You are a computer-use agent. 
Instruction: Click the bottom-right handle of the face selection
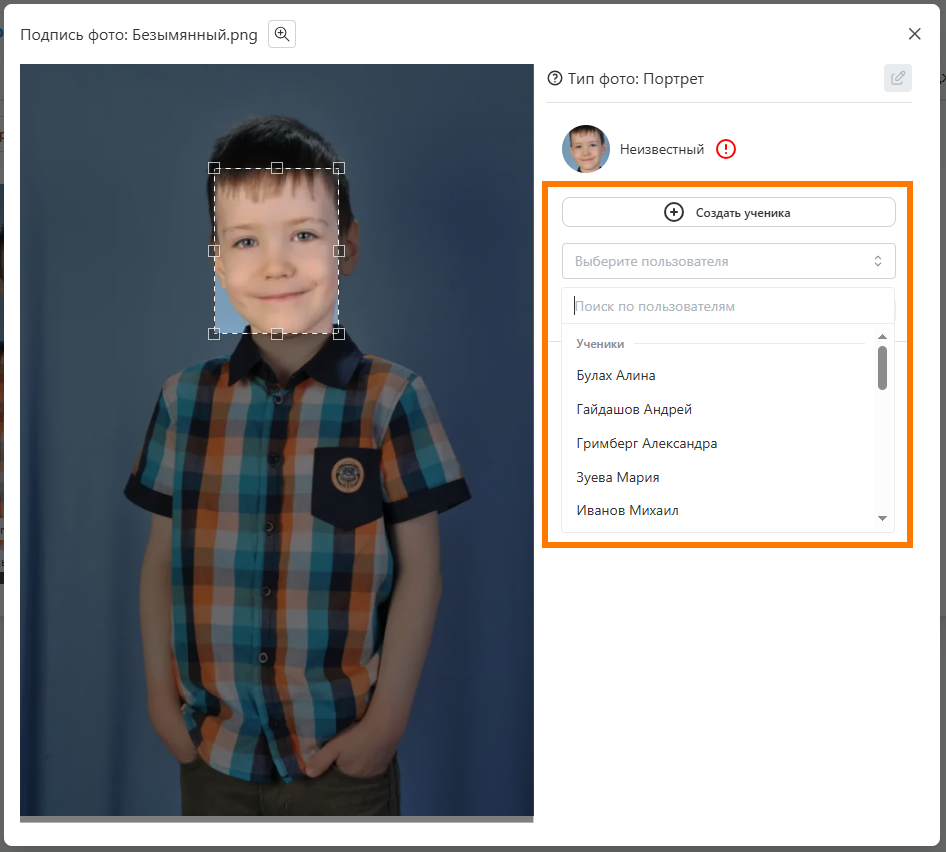[339, 333]
